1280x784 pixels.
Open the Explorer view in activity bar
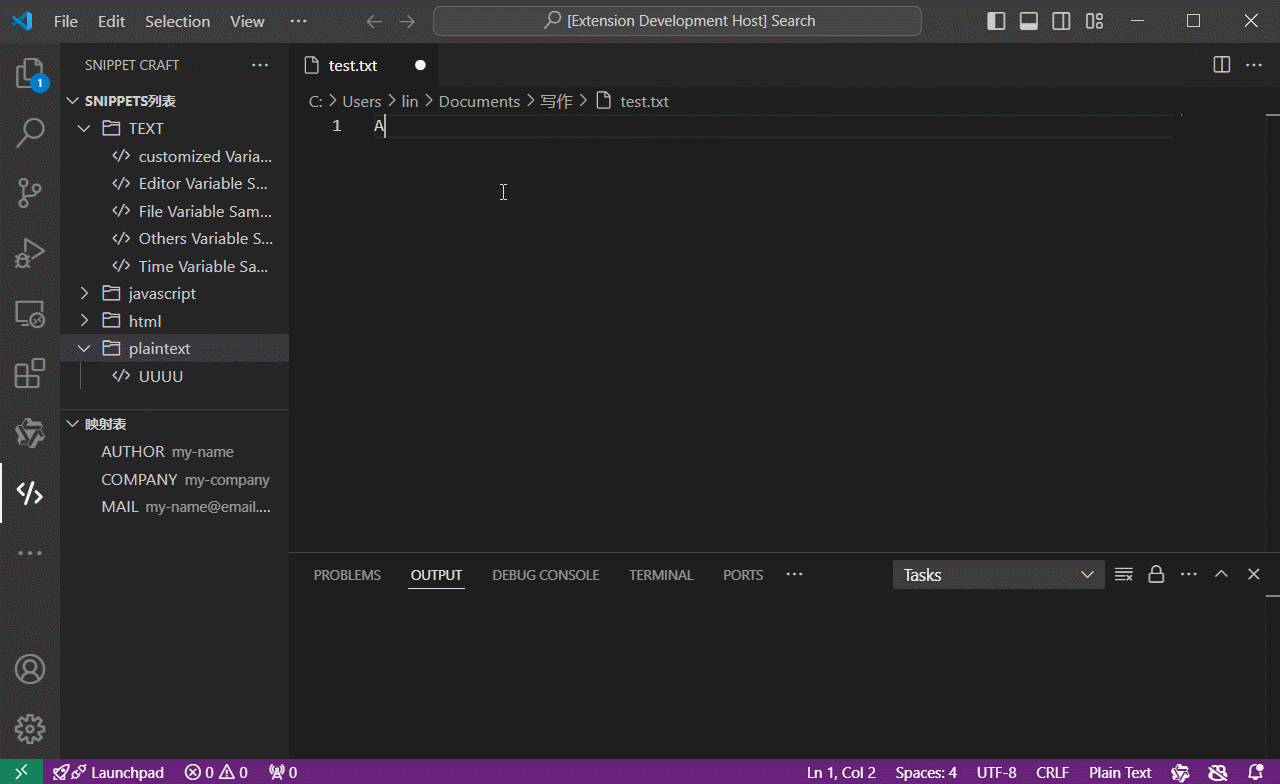[x=30, y=74]
